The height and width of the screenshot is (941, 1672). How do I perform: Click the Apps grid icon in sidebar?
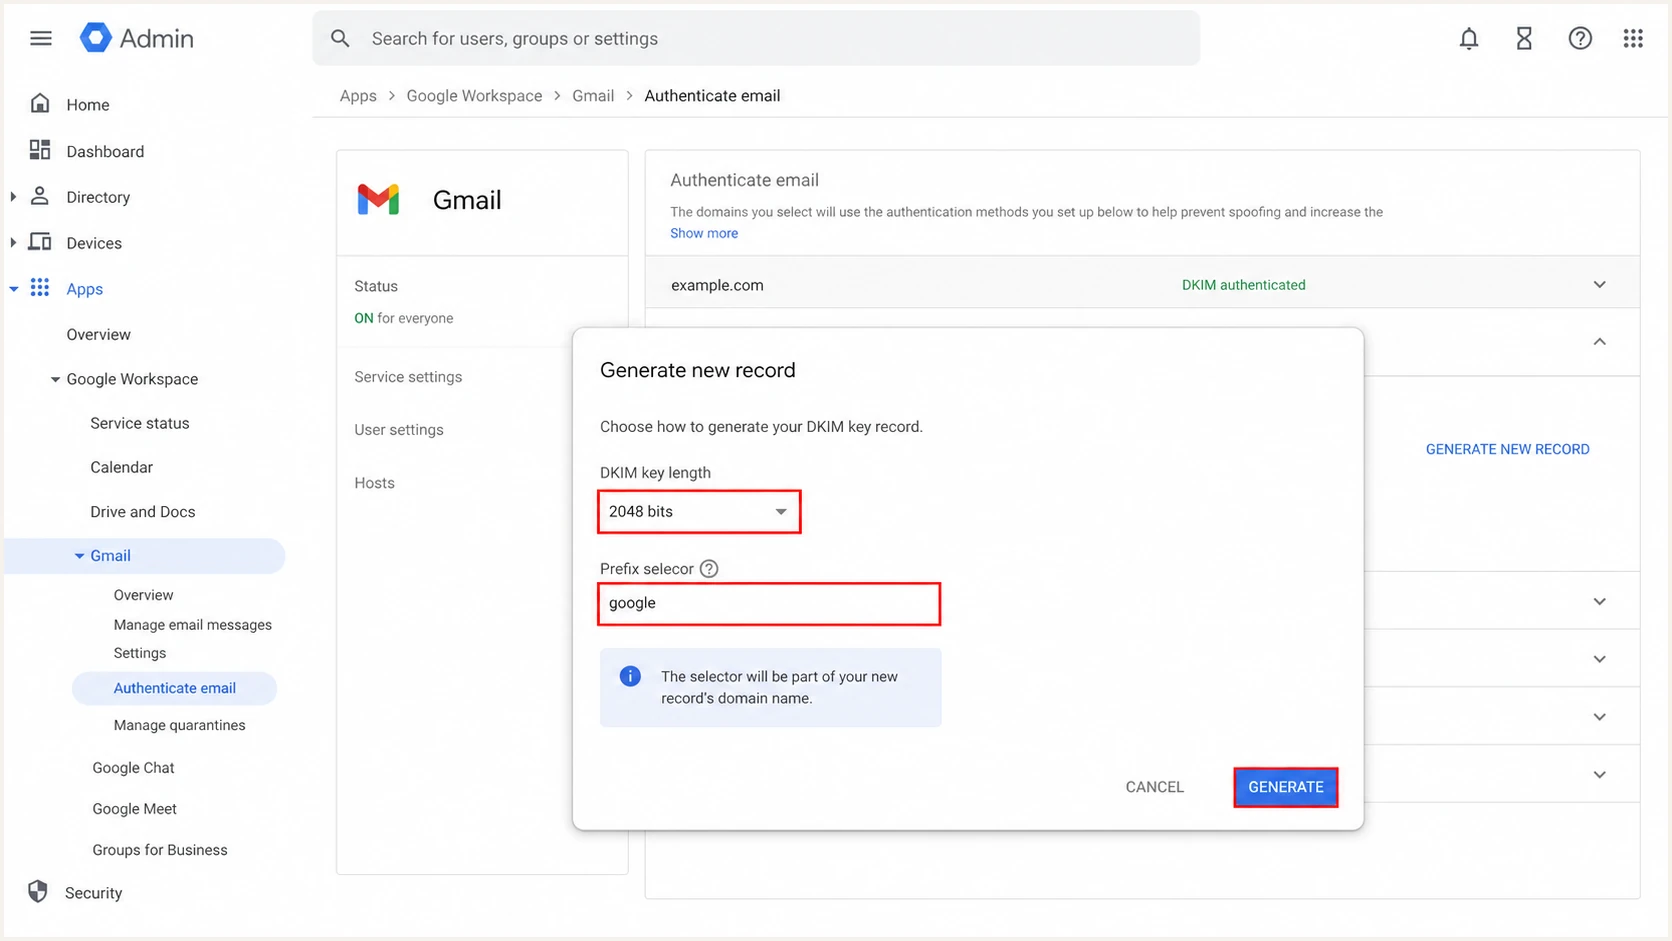pos(40,288)
